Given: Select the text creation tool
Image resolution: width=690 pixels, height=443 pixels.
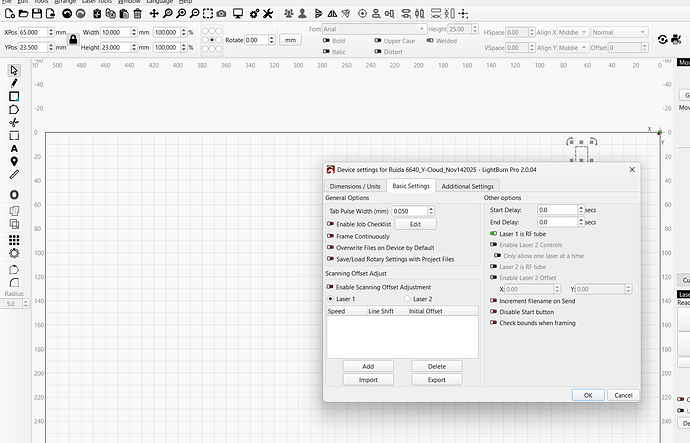Looking at the screenshot, I should pyautogui.click(x=14, y=148).
